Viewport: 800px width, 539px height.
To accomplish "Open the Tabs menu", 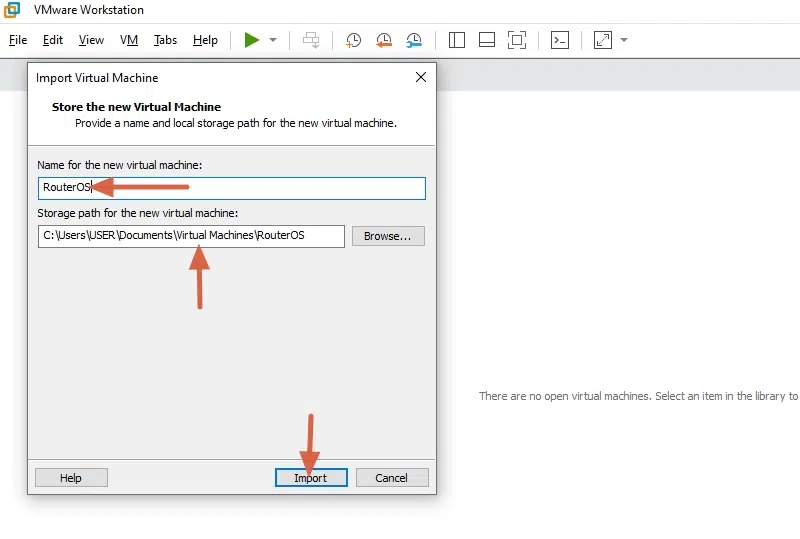I will (165, 40).
